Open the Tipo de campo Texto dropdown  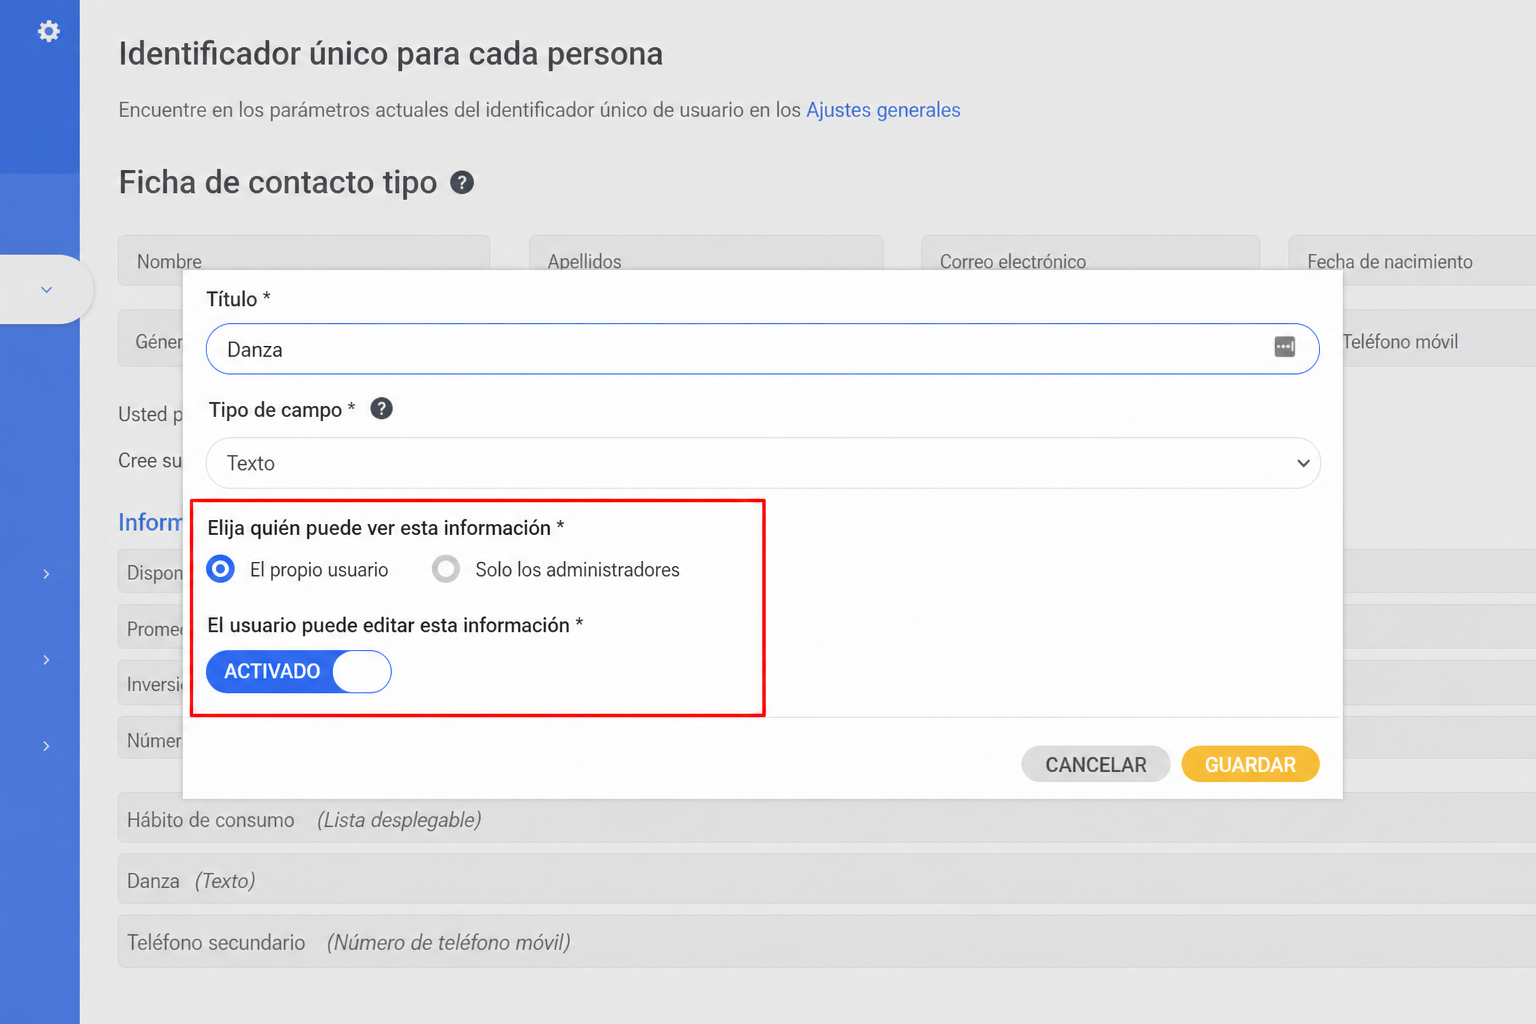[x=763, y=463]
